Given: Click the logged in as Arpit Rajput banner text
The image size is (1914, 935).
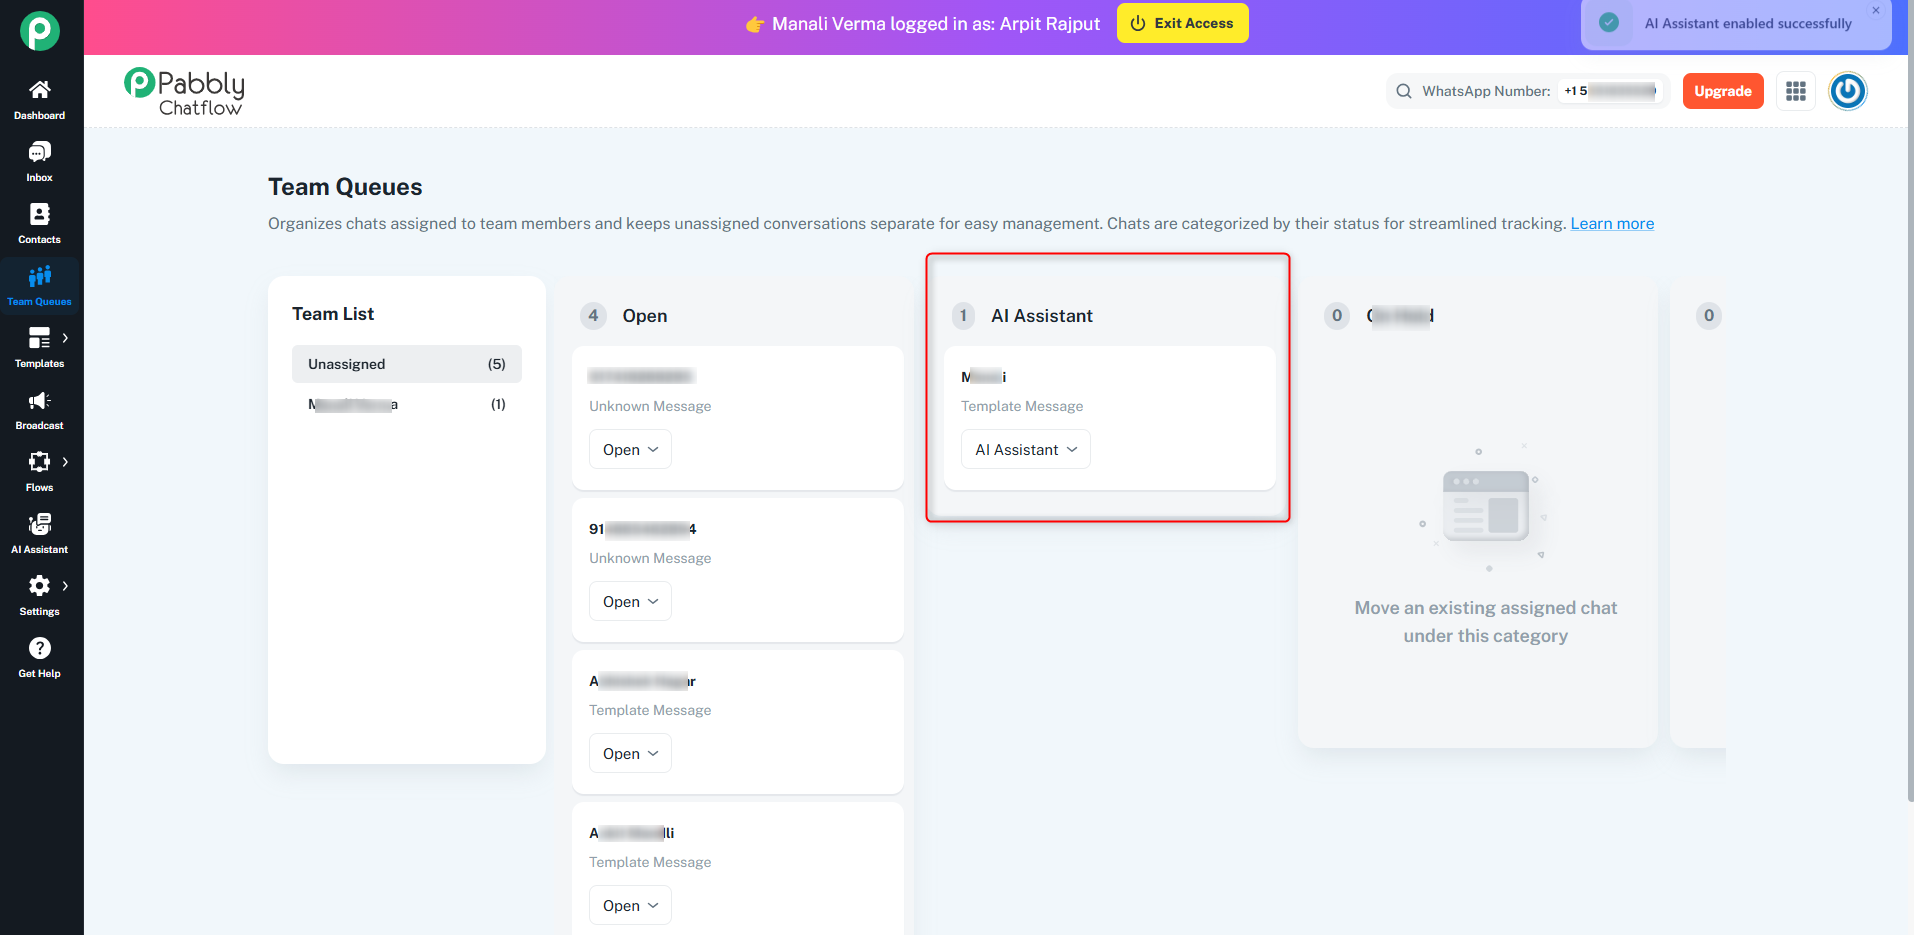Looking at the screenshot, I should 936,24.
